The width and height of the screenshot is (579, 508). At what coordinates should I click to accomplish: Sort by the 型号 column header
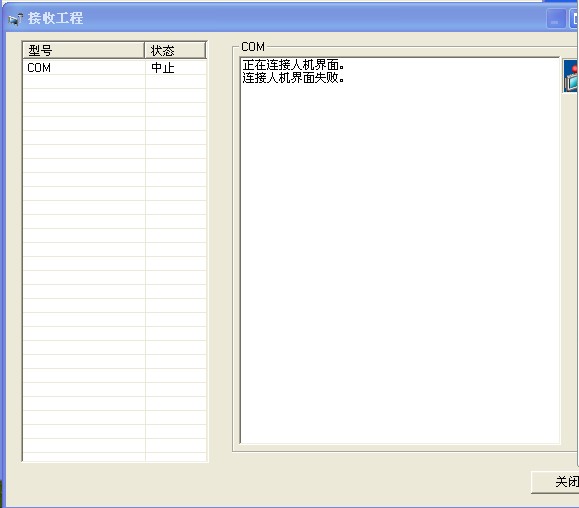83,50
